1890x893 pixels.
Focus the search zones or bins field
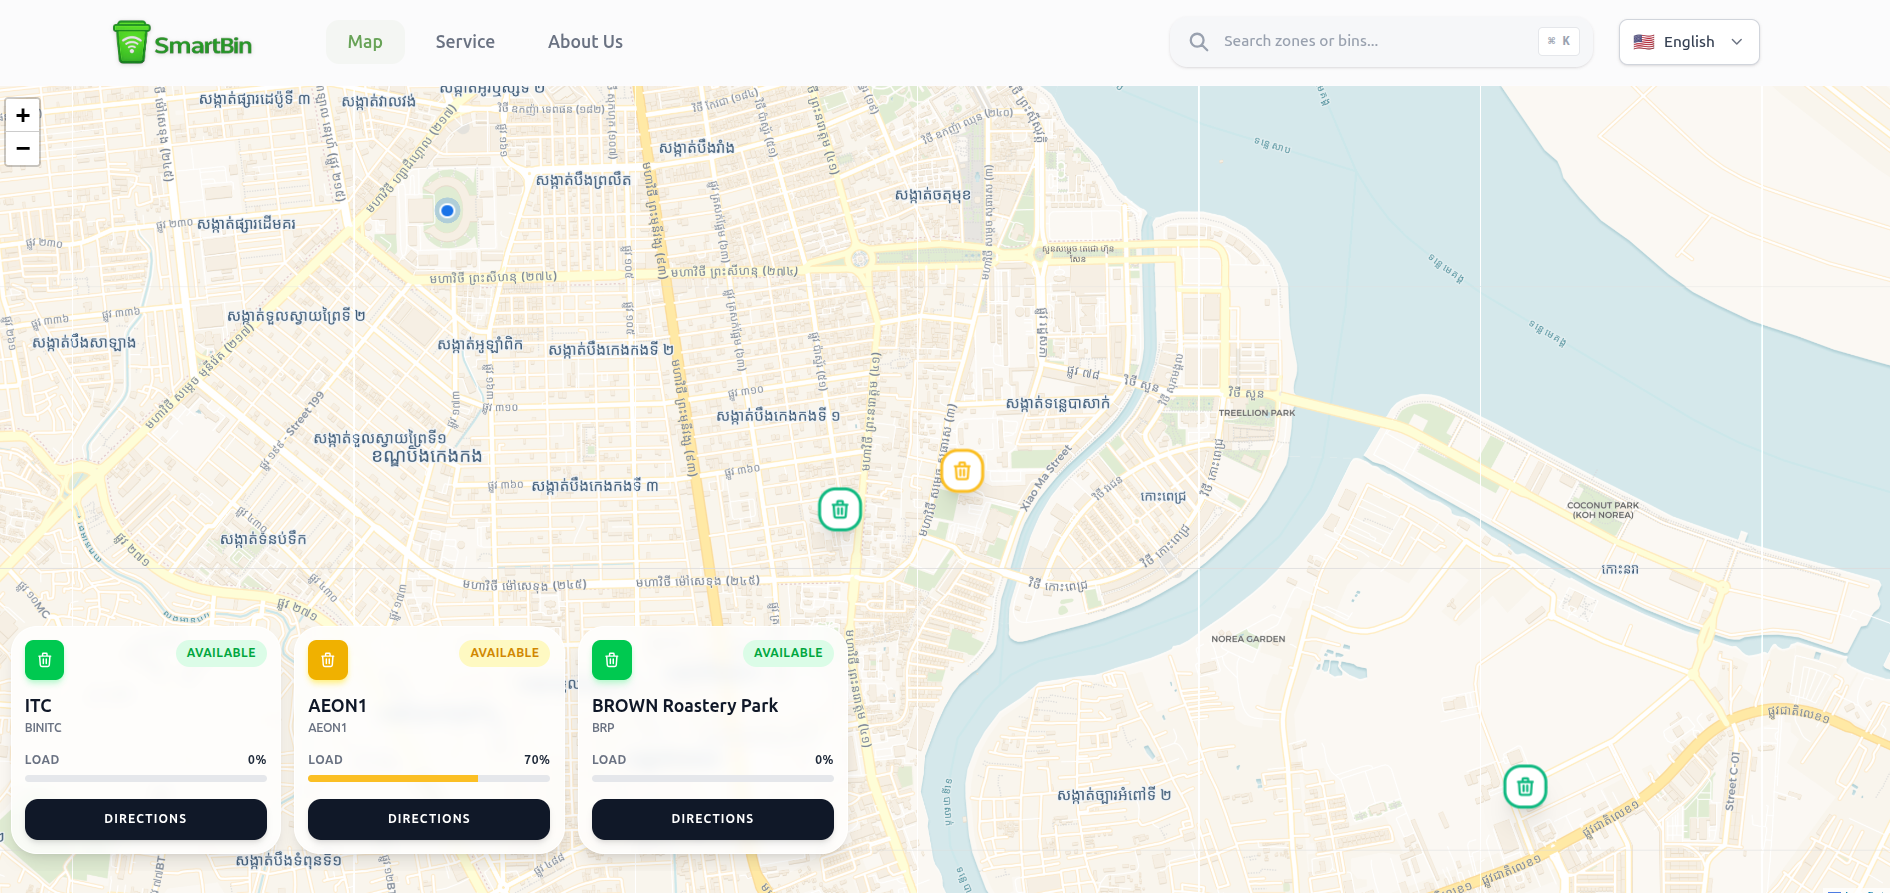(x=1381, y=42)
